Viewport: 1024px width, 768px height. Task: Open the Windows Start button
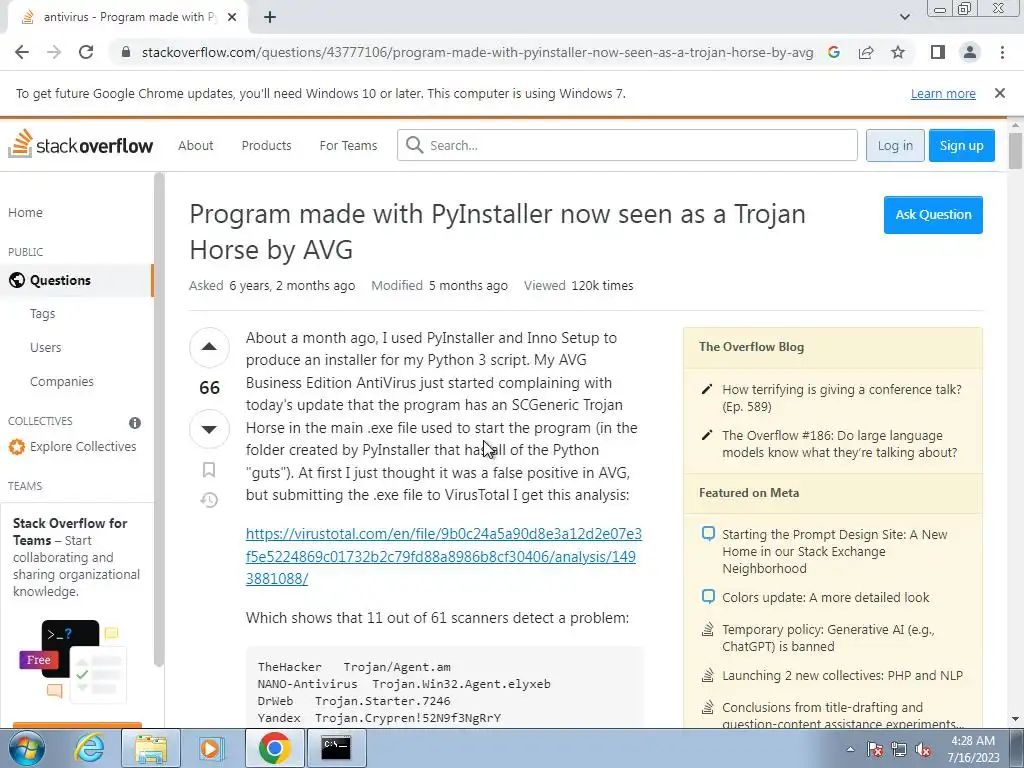[26, 748]
